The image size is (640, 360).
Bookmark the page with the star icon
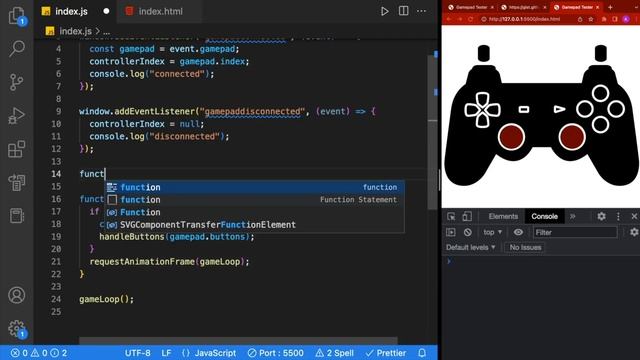(590, 19)
